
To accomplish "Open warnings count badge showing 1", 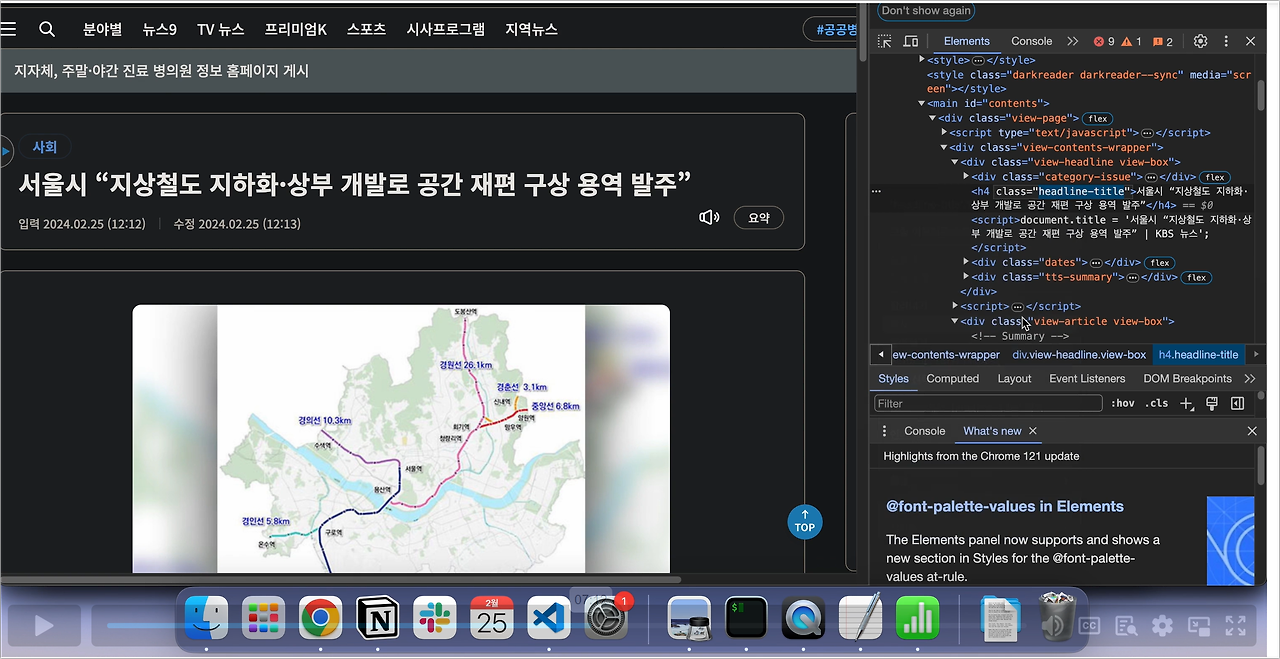I will pos(1131,41).
